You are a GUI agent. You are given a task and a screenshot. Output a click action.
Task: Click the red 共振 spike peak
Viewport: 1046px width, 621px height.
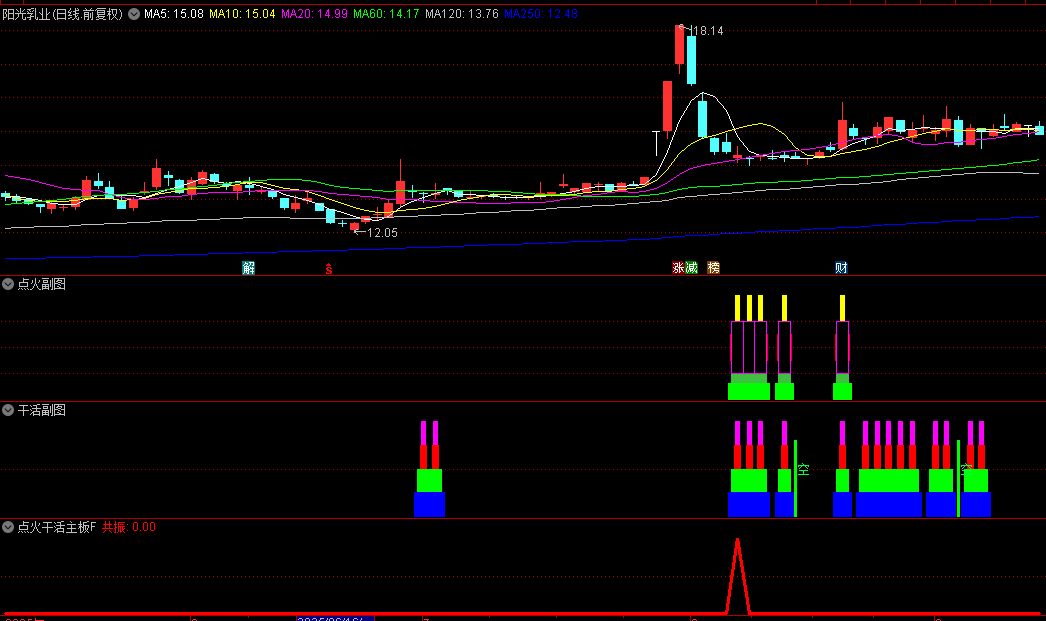pyautogui.click(x=737, y=540)
